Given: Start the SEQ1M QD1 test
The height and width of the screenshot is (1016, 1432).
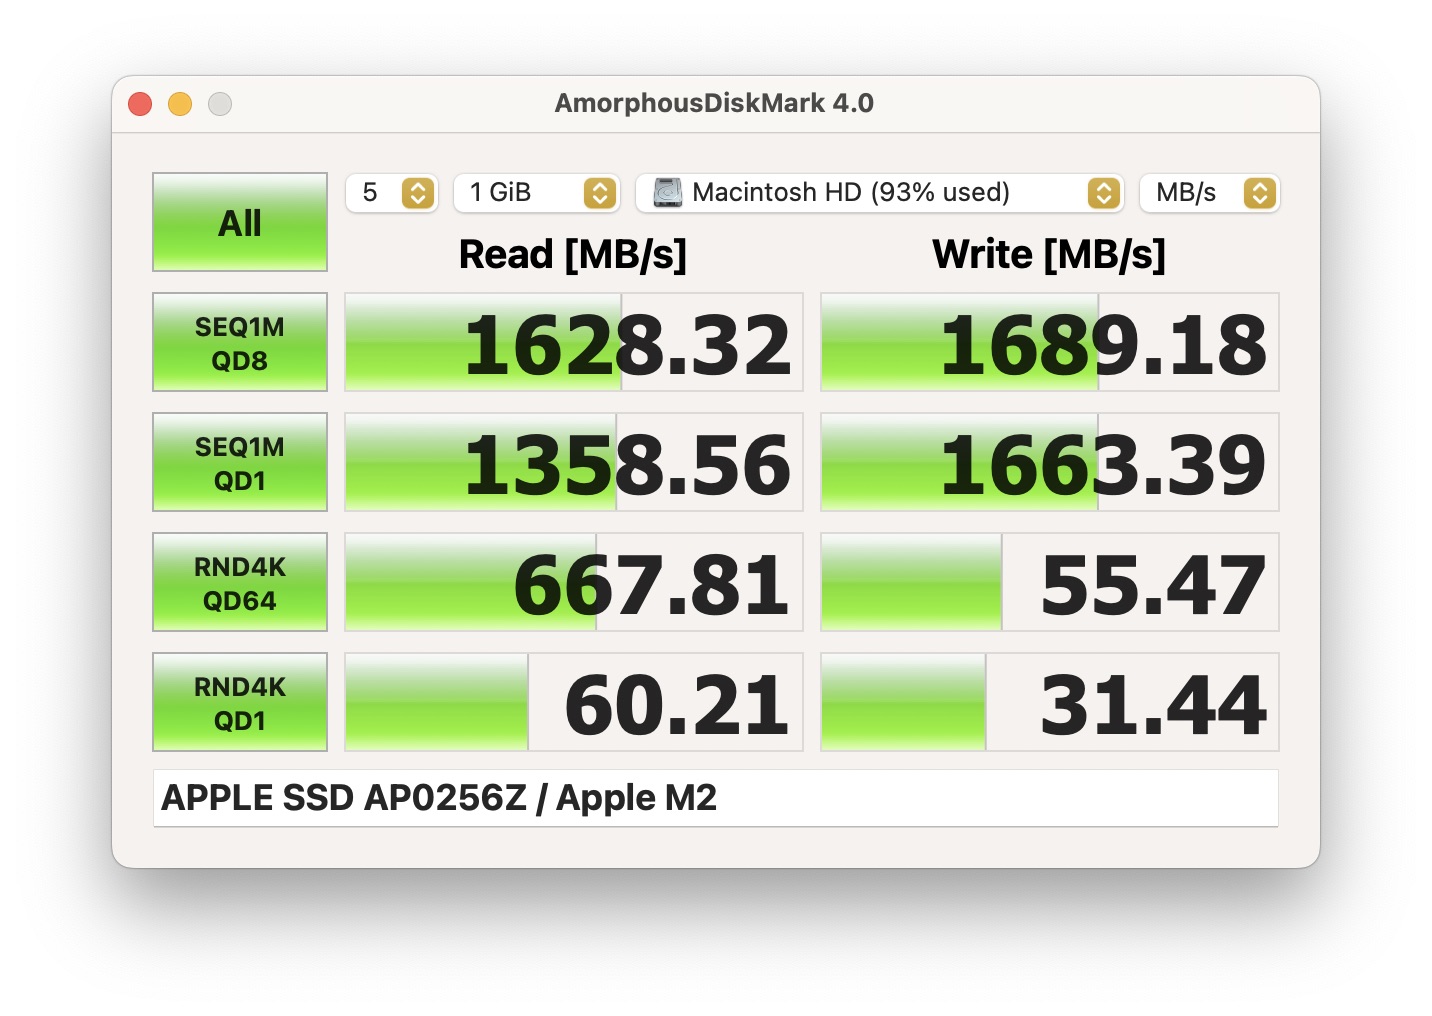Looking at the screenshot, I should 240,462.
